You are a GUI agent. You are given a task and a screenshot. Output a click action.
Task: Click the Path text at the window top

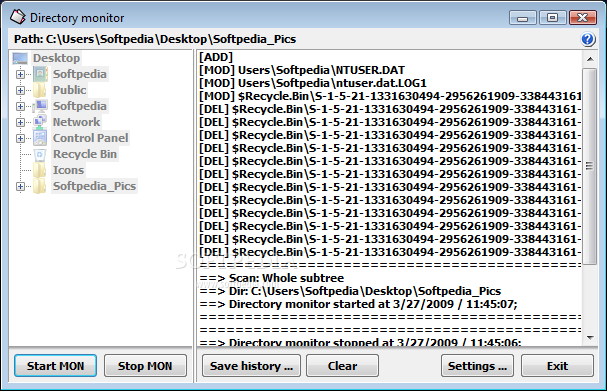155,39
